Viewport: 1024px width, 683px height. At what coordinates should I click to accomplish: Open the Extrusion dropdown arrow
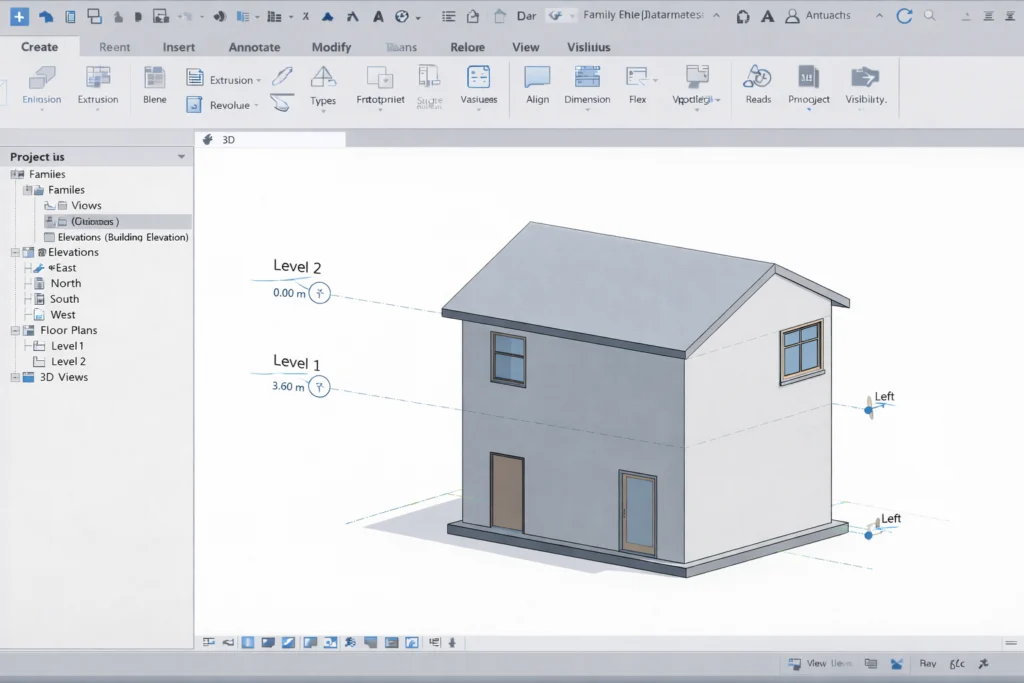point(257,79)
